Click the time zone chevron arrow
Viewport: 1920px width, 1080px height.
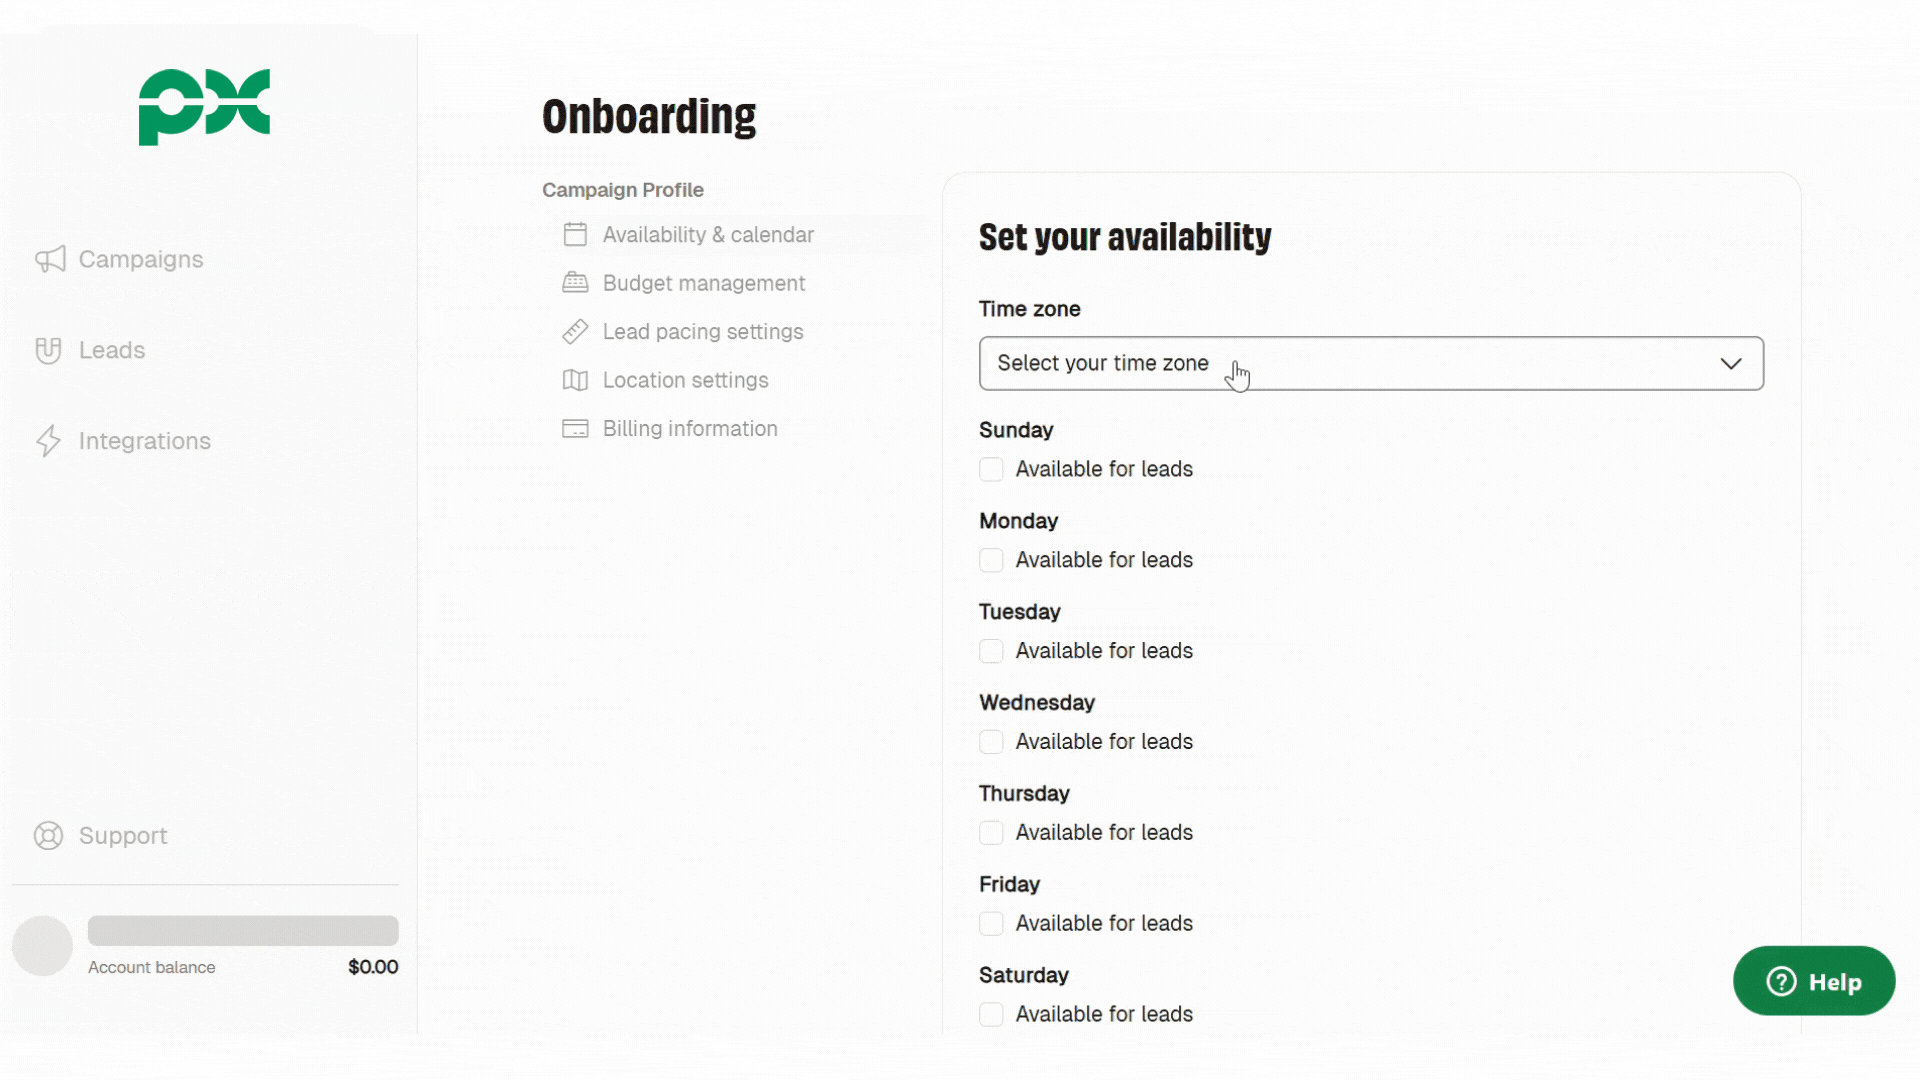(1731, 363)
